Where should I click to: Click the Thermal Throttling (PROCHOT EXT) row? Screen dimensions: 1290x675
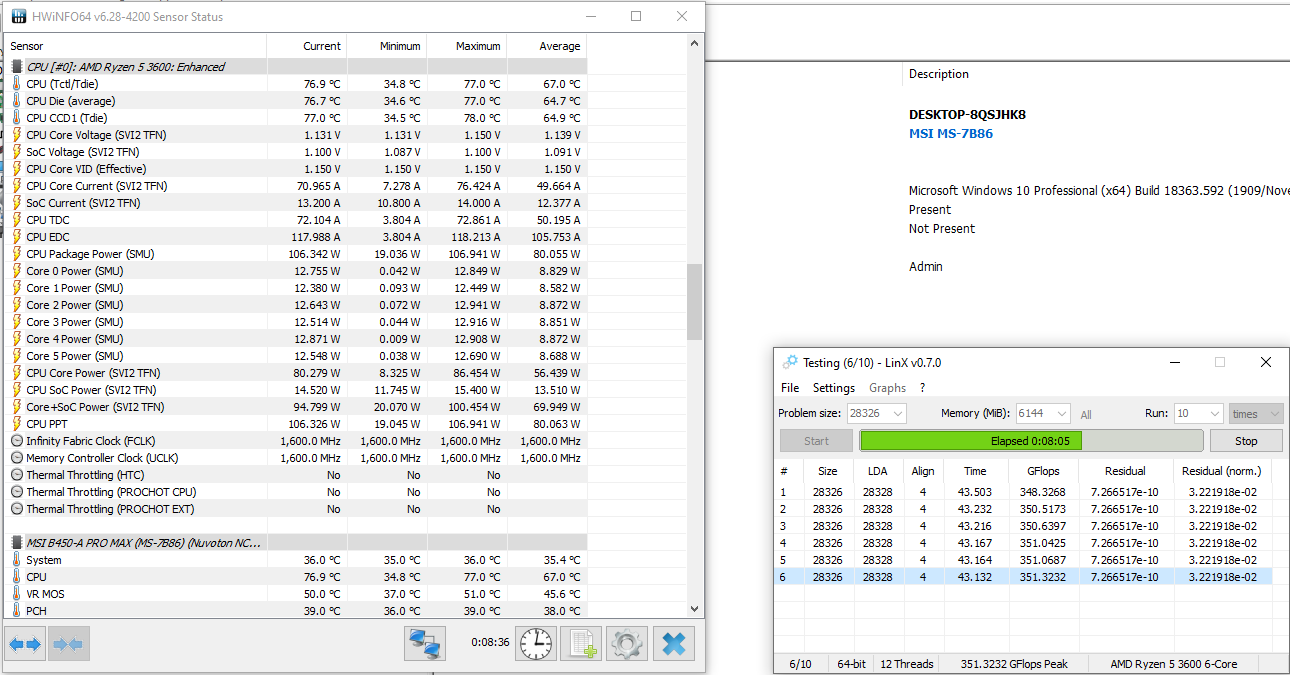(296, 509)
